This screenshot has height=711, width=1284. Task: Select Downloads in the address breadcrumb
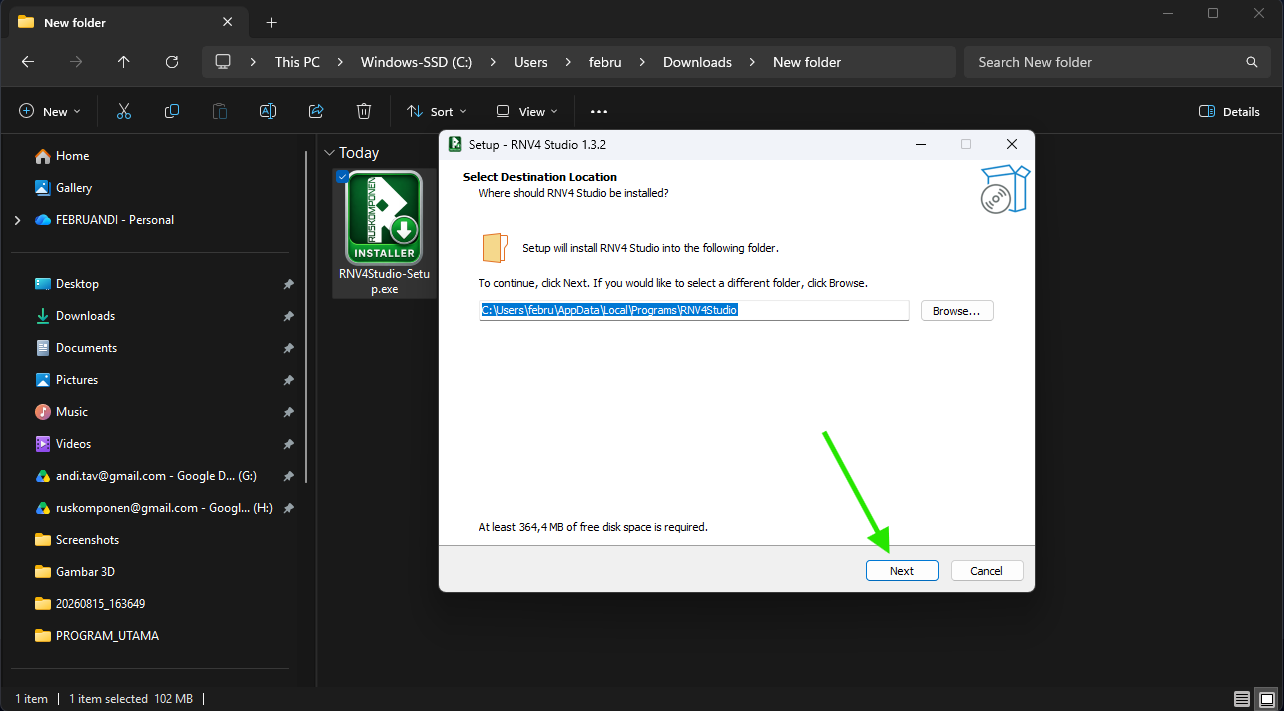click(697, 62)
